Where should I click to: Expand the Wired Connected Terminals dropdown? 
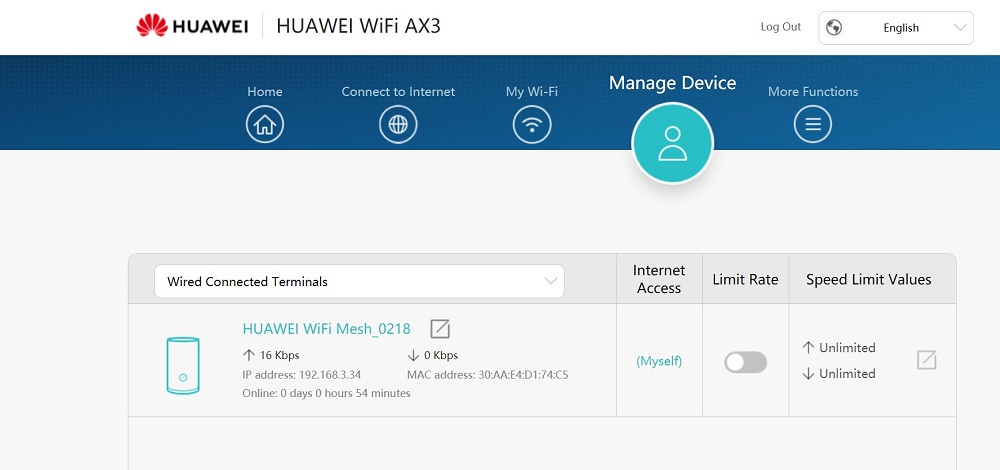pyautogui.click(x=360, y=281)
